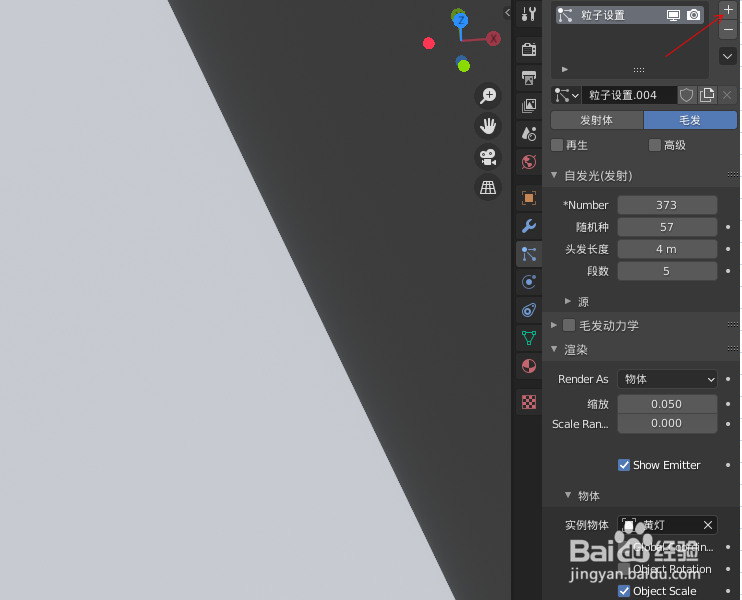Toggle the Object Rotation checkbox
This screenshot has height=600, width=742.
pyautogui.click(x=624, y=569)
